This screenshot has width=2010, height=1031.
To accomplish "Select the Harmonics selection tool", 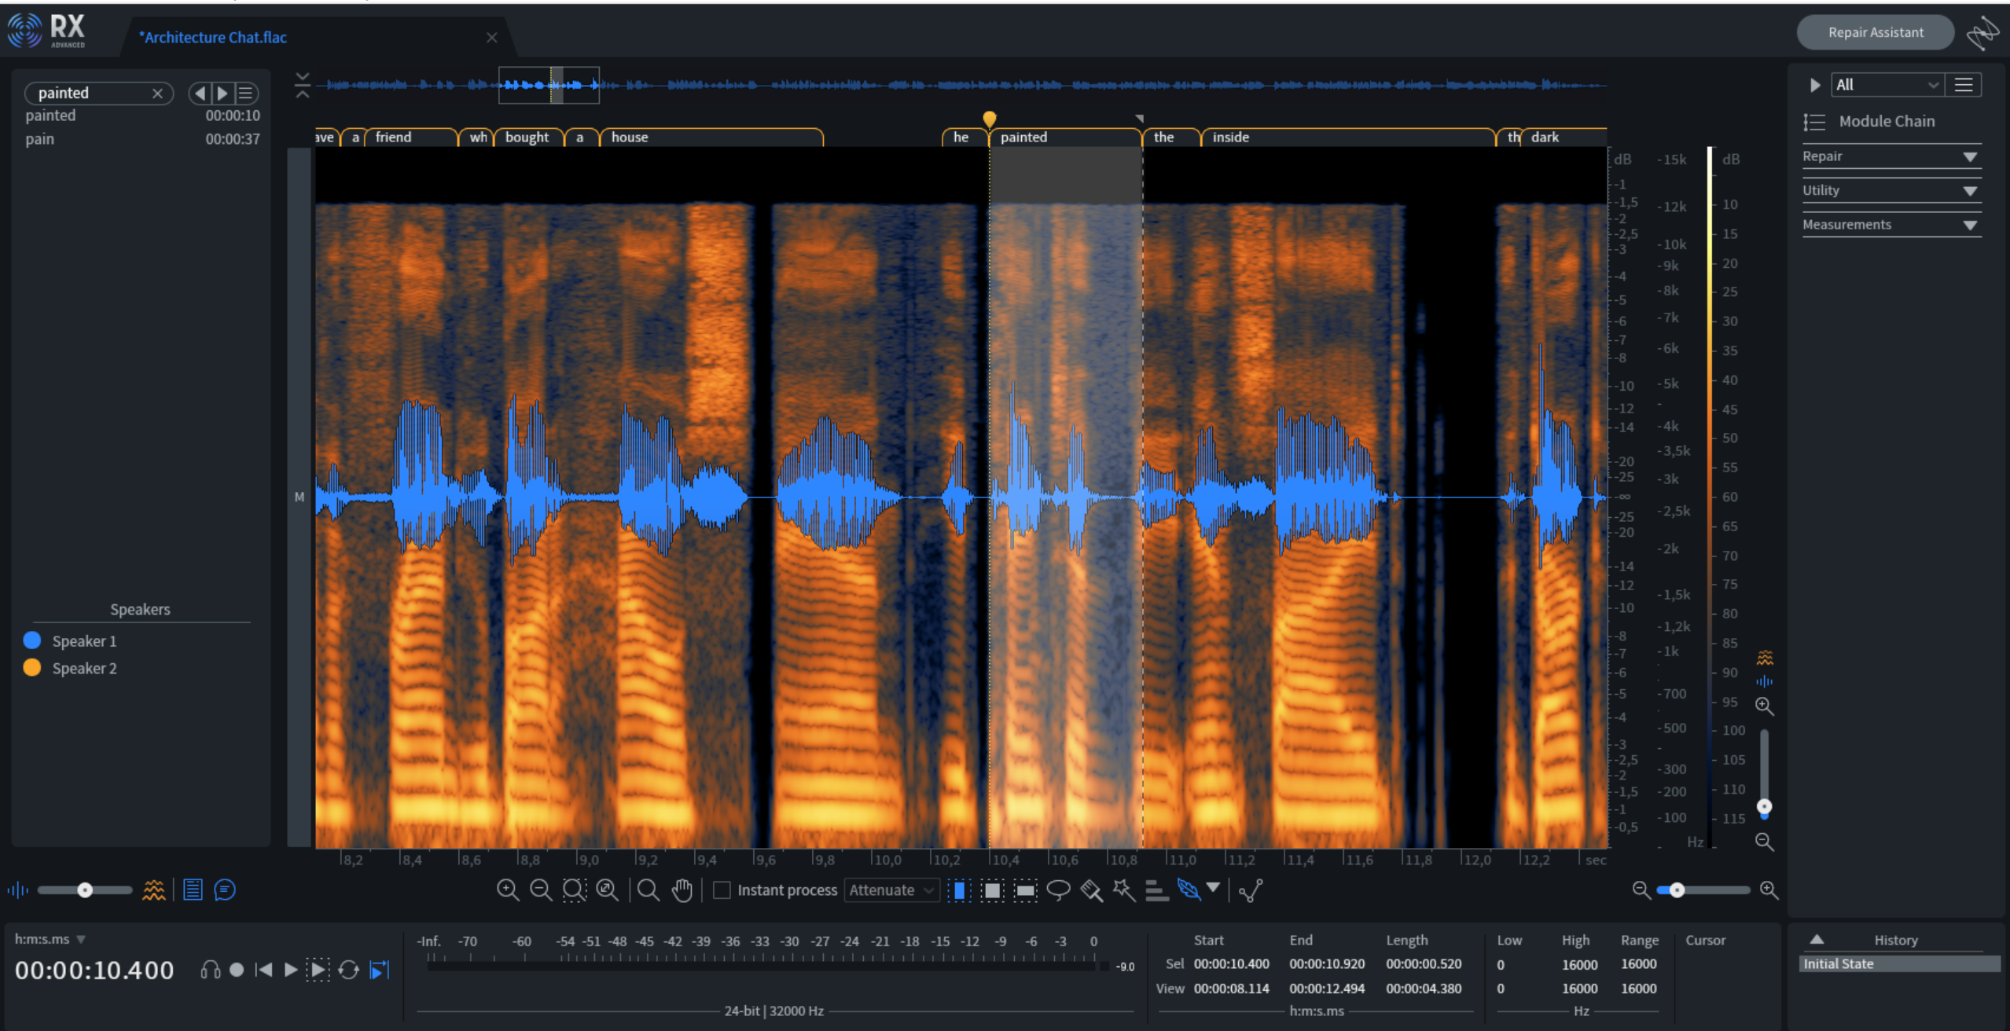I will pyautogui.click(x=1157, y=890).
